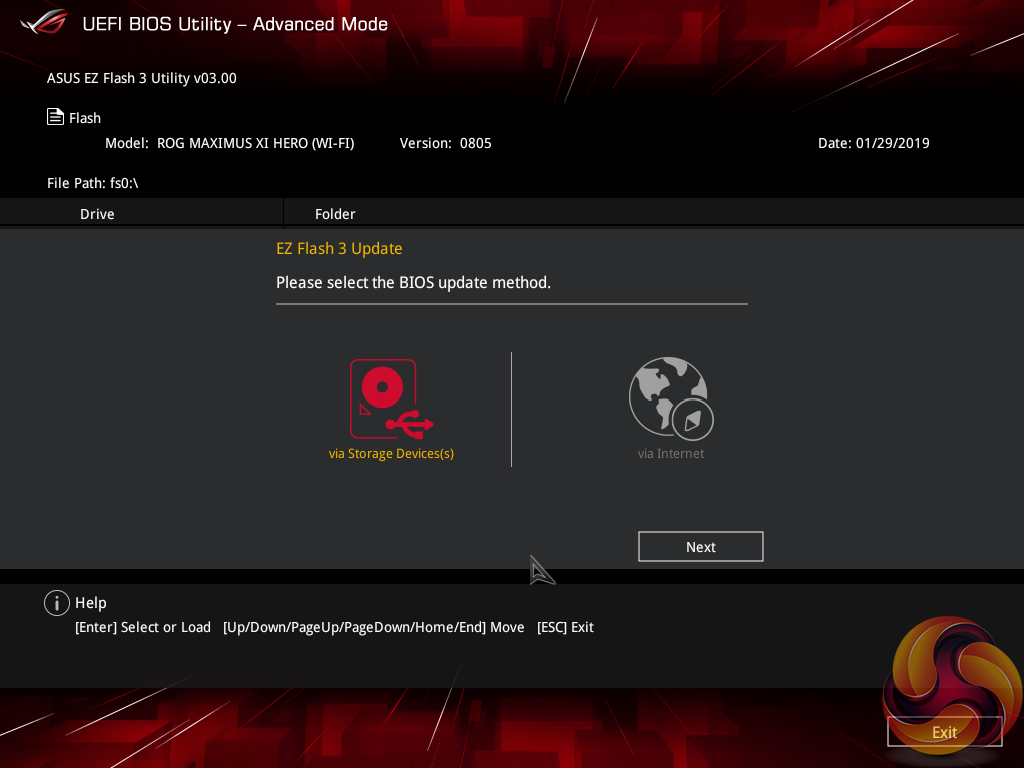Click the ROG logo in the header
The image size is (1024, 768).
[x=44, y=22]
